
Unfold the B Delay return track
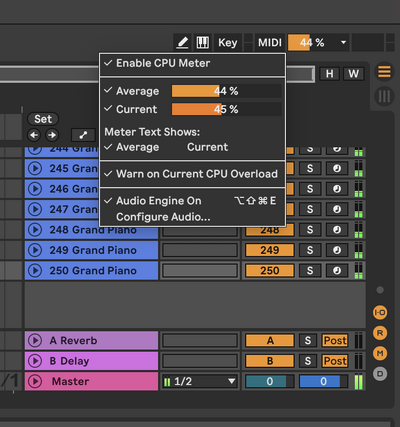[35, 361]
